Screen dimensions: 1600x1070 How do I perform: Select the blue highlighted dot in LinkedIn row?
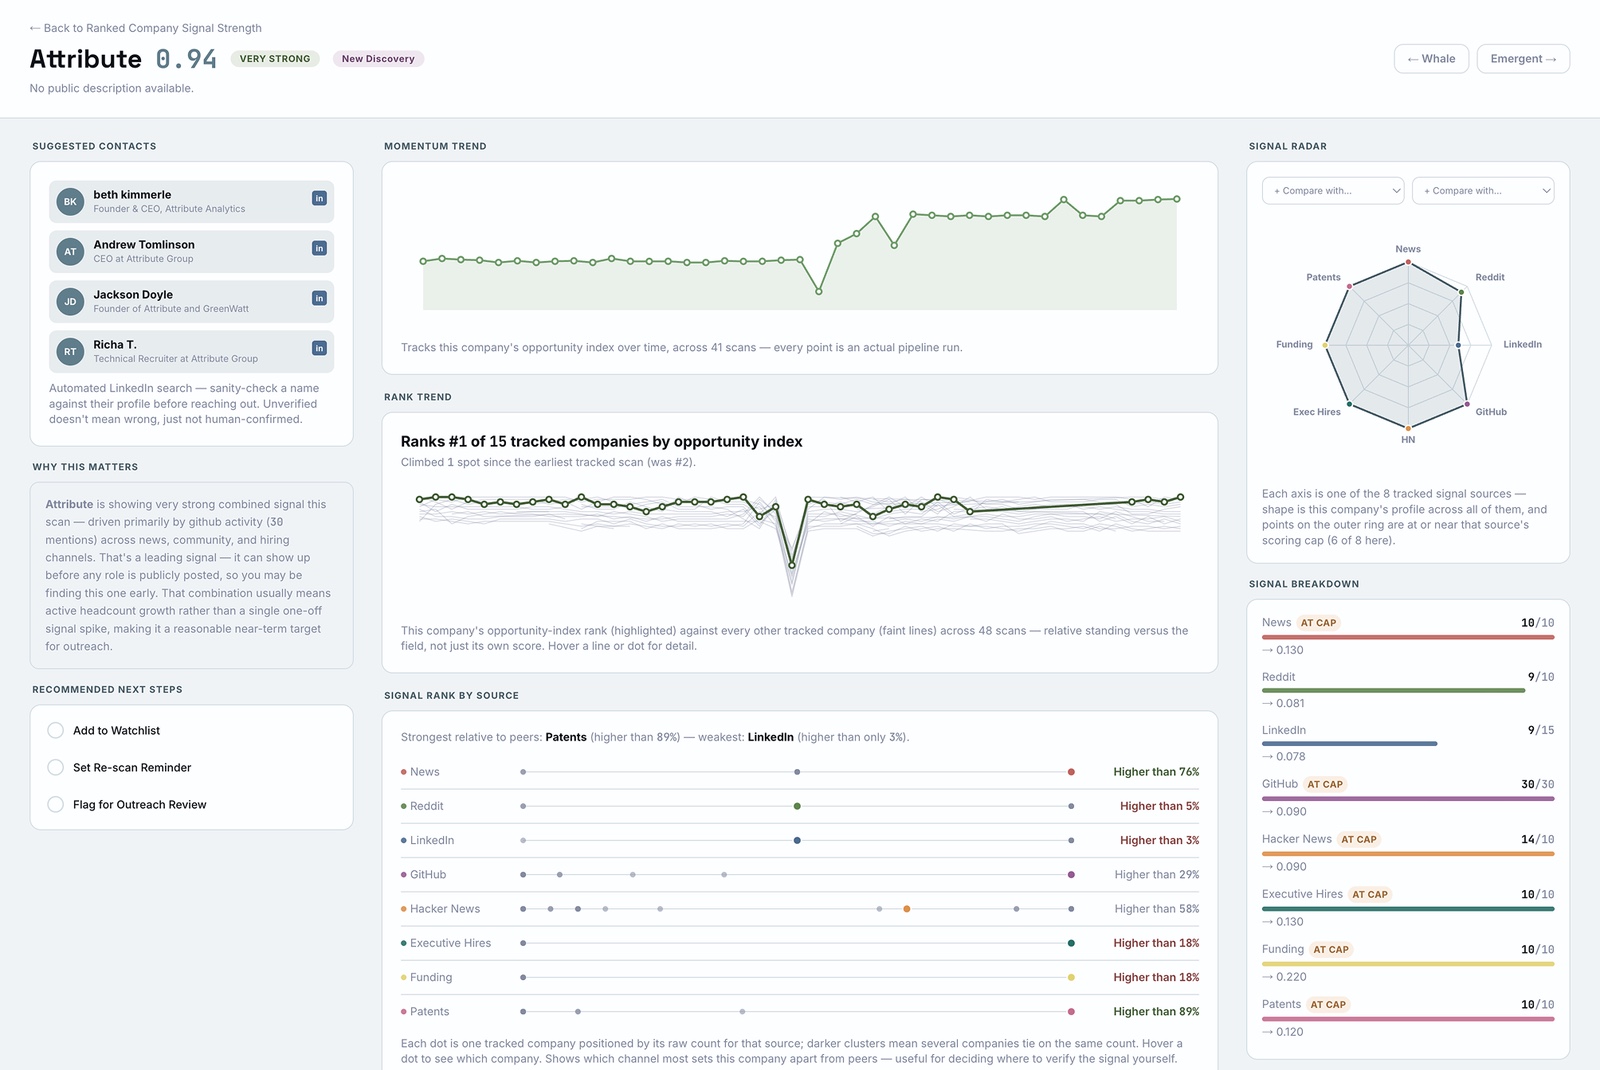click(x=797, y=840)
